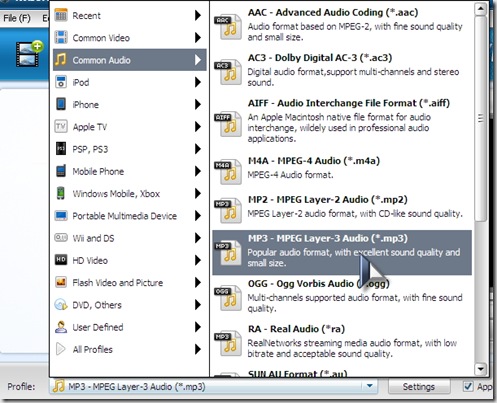Click the AAC format file icon
The width and height of the screenshot is (497, 403).
[227, 27]
